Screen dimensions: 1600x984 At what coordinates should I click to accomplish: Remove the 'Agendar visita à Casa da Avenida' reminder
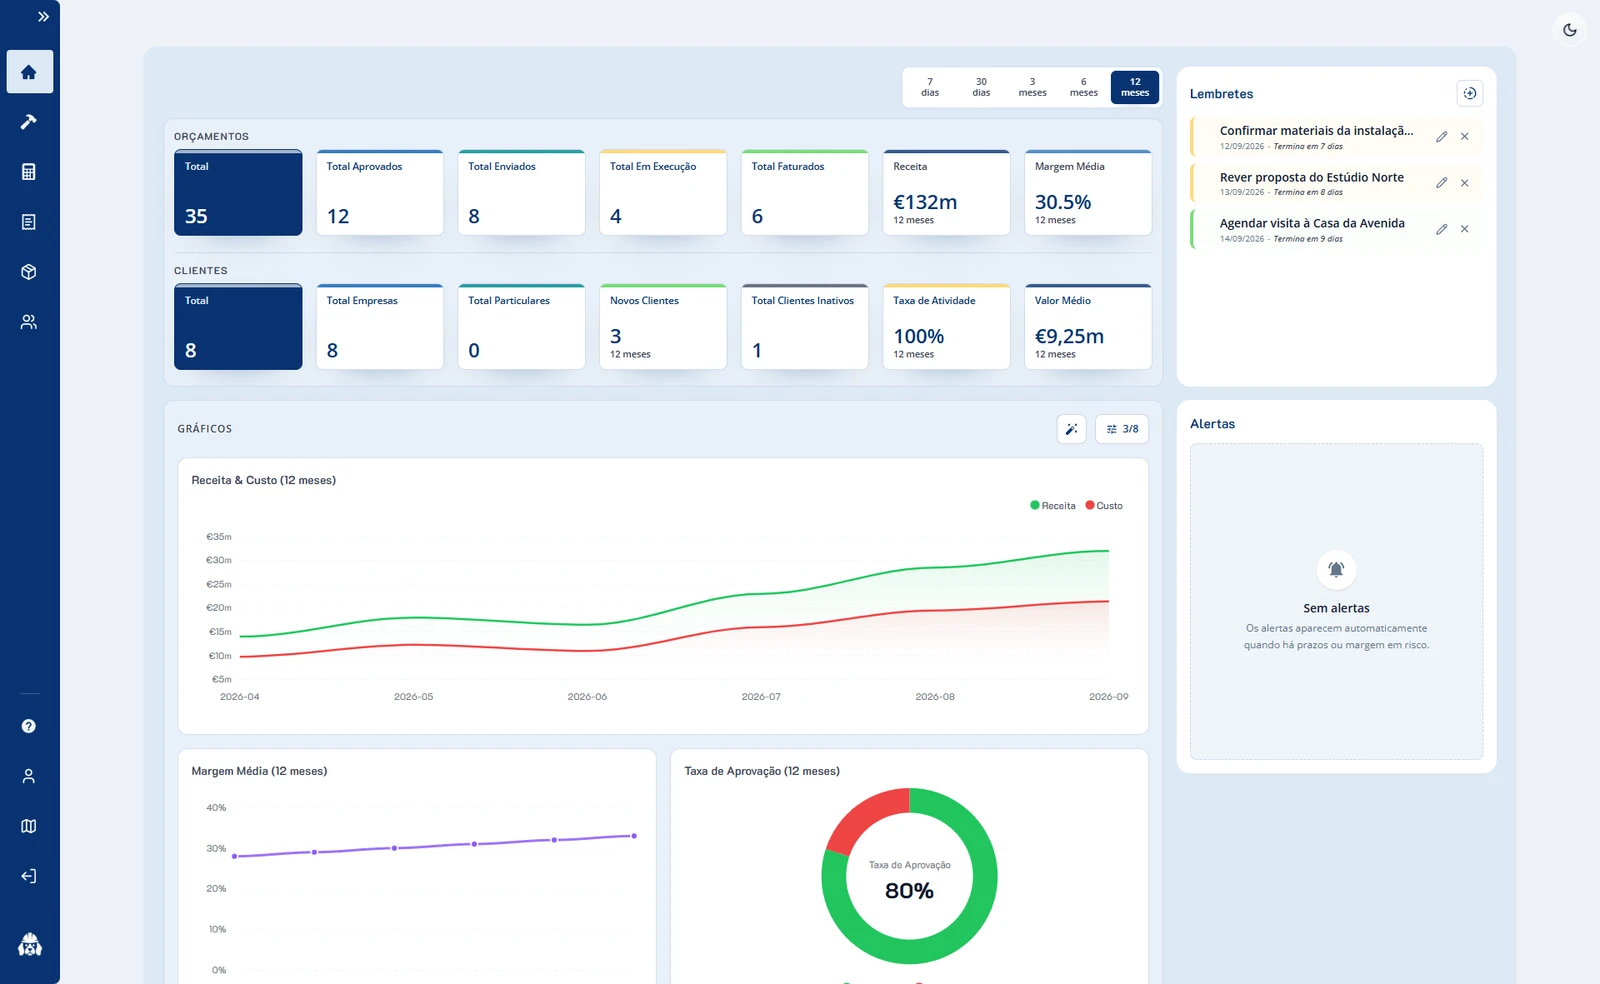click(x=1465, y=229)
